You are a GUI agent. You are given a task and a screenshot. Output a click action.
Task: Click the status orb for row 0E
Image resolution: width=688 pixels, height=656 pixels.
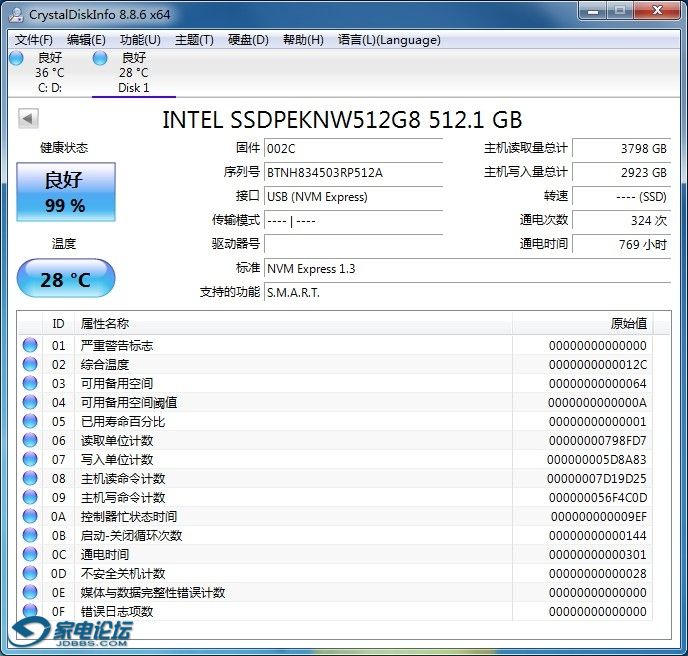[30, 592]
